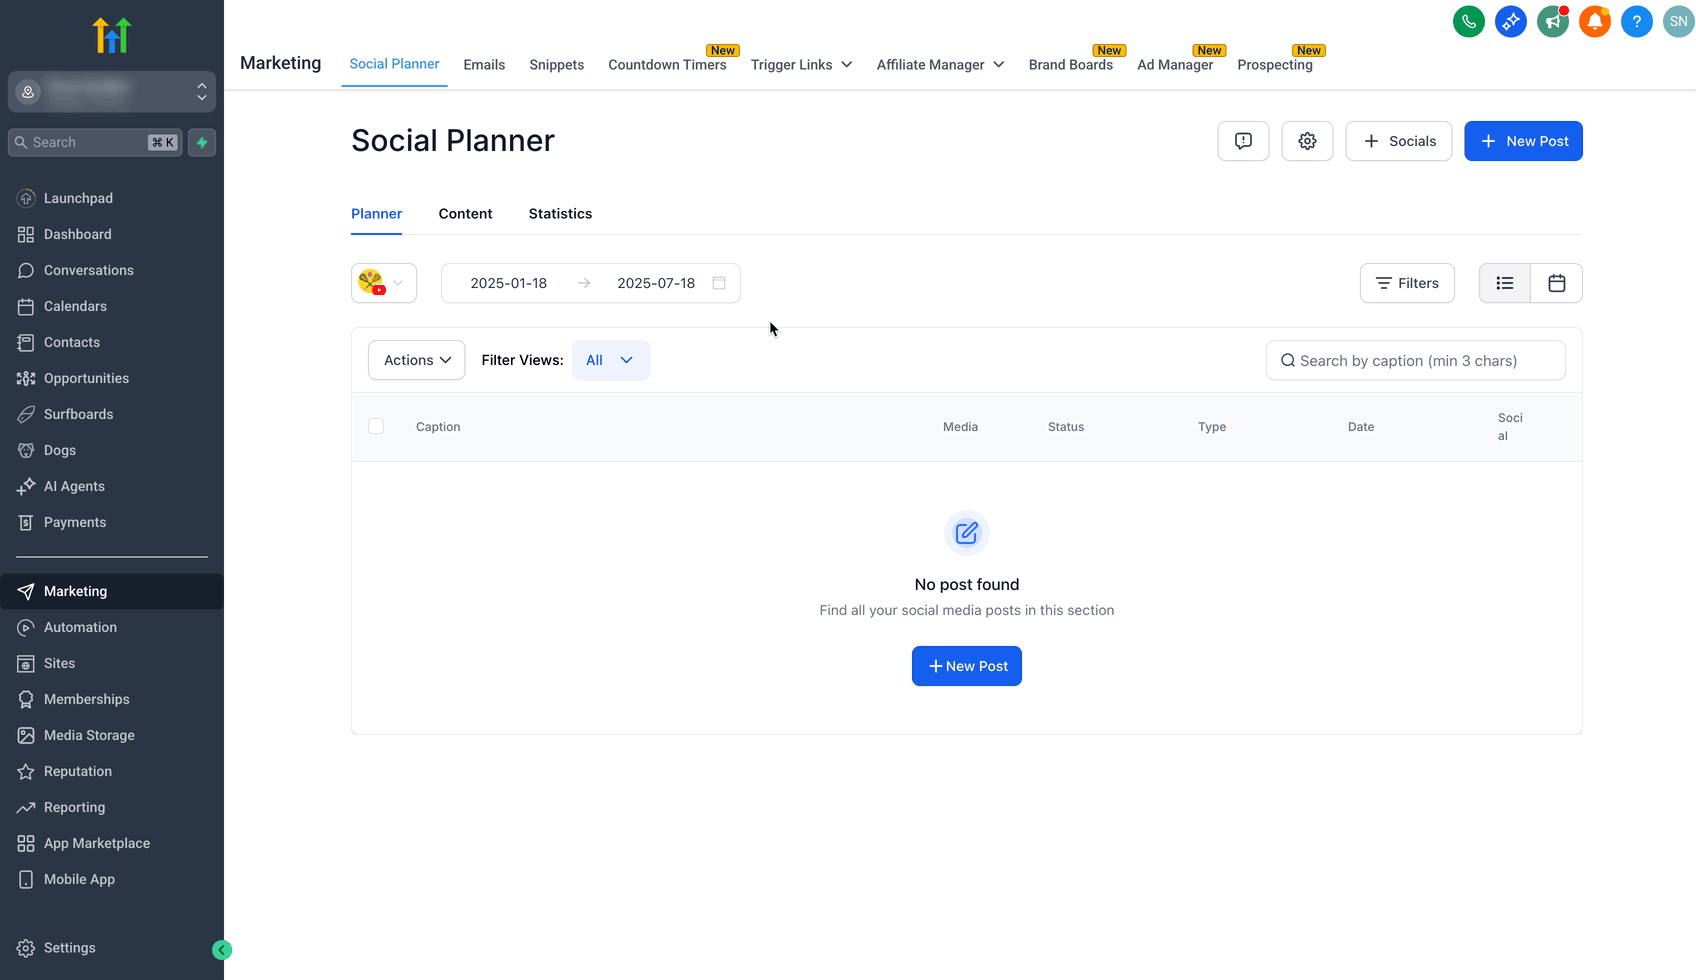Focus the sidebar Search box
Image resolution: width=1696 pixels, height=980 pixels.
tap(95, 142)
